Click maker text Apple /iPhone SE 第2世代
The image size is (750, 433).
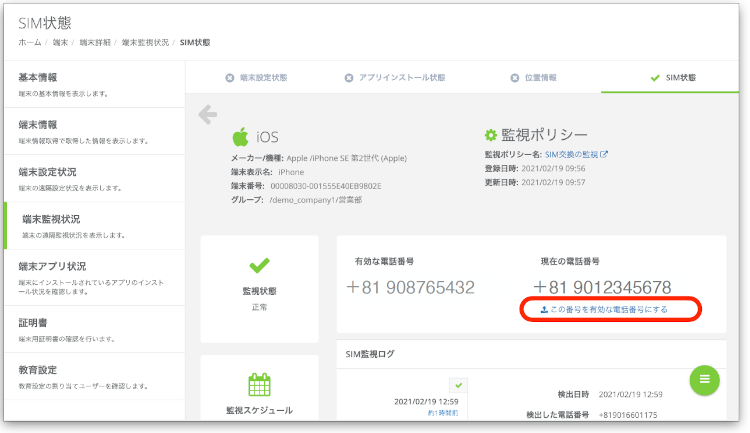[x=346, y=158]
